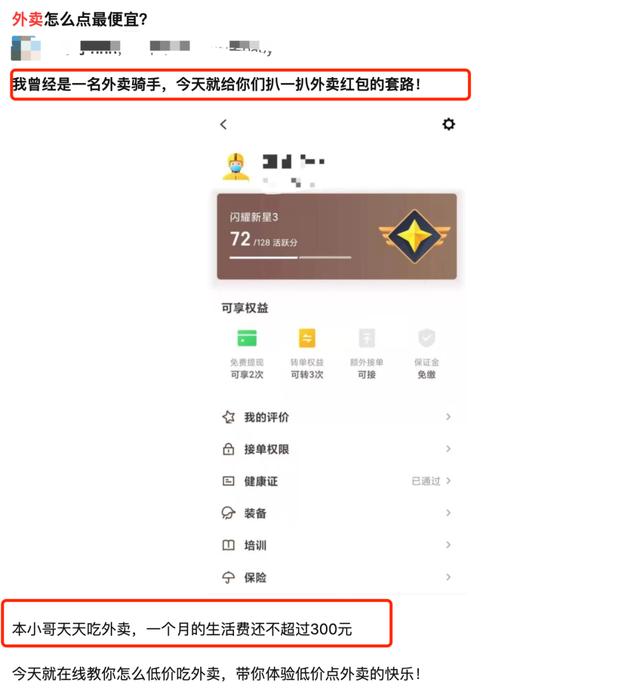Image resolution: width=640 pixels, height=691 pixels.
Task: Expand 我的评价 chevron arrow
Action: pos(448,417)
